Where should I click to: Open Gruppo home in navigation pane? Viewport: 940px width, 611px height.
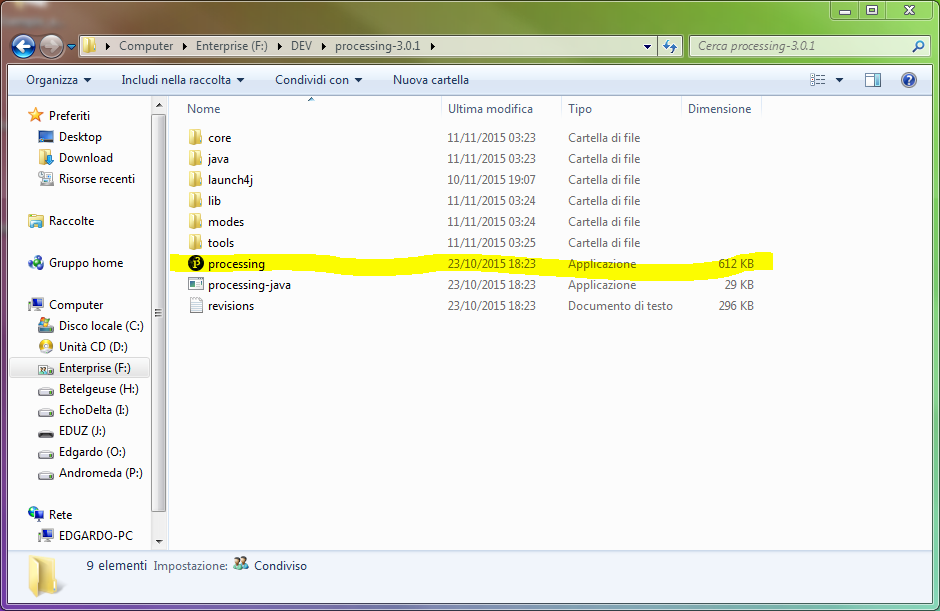click(86, 263)
